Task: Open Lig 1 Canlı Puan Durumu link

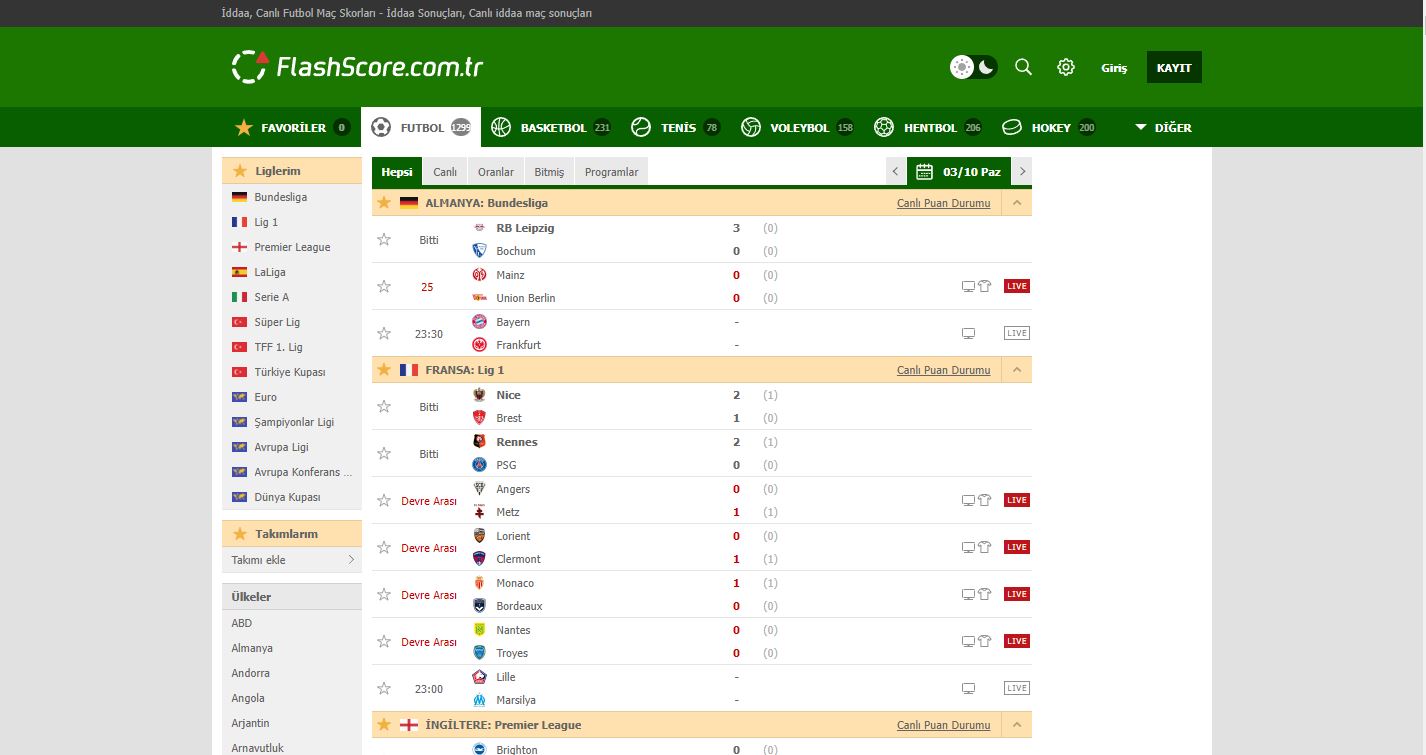Action: point(943,370)
